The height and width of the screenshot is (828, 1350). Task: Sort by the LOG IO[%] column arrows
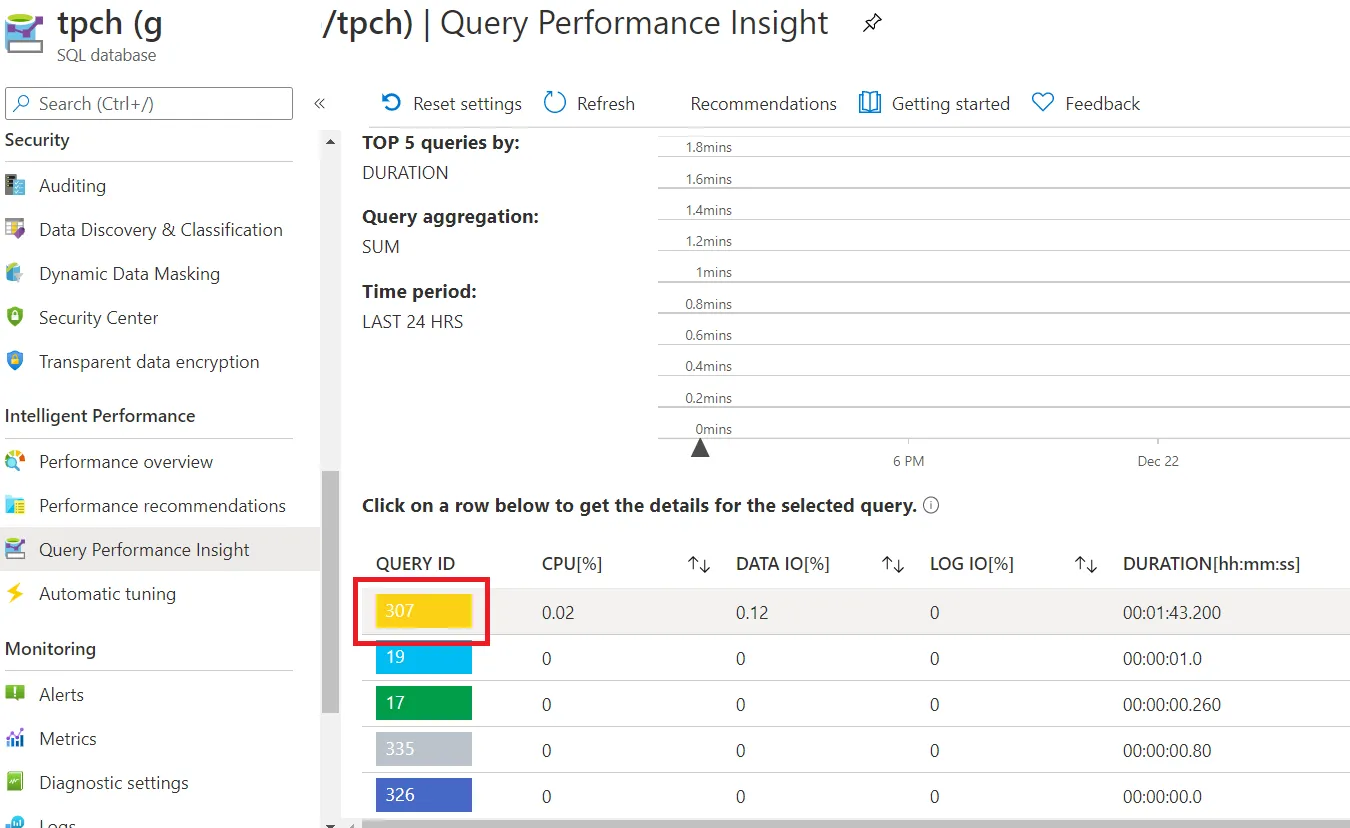(x=1087, y=564)
